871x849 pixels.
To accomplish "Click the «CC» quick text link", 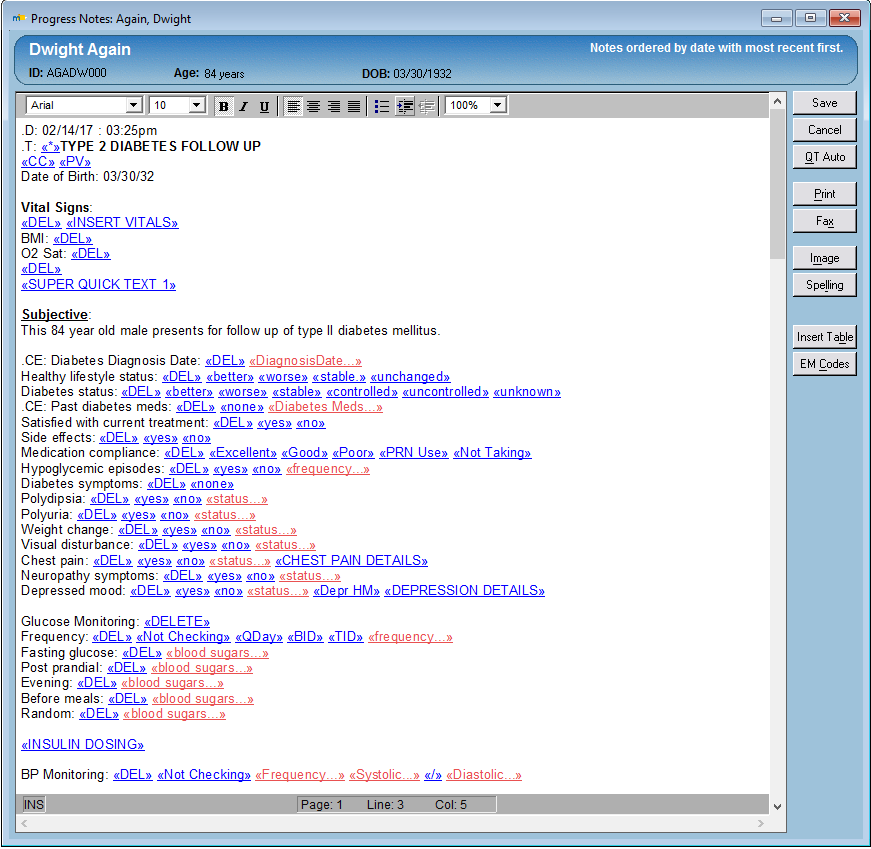I will (38, 162).
